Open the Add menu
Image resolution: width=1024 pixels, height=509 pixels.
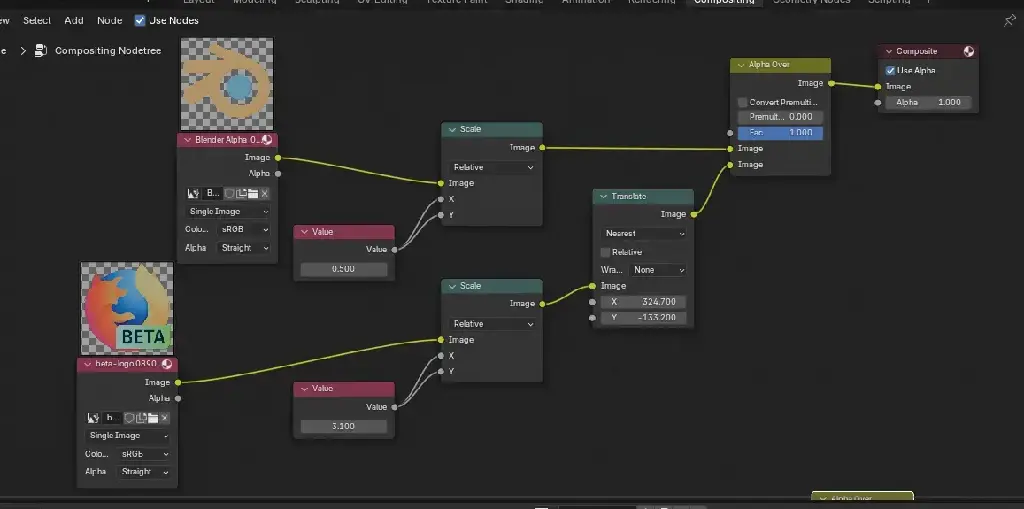coord(74,20)
